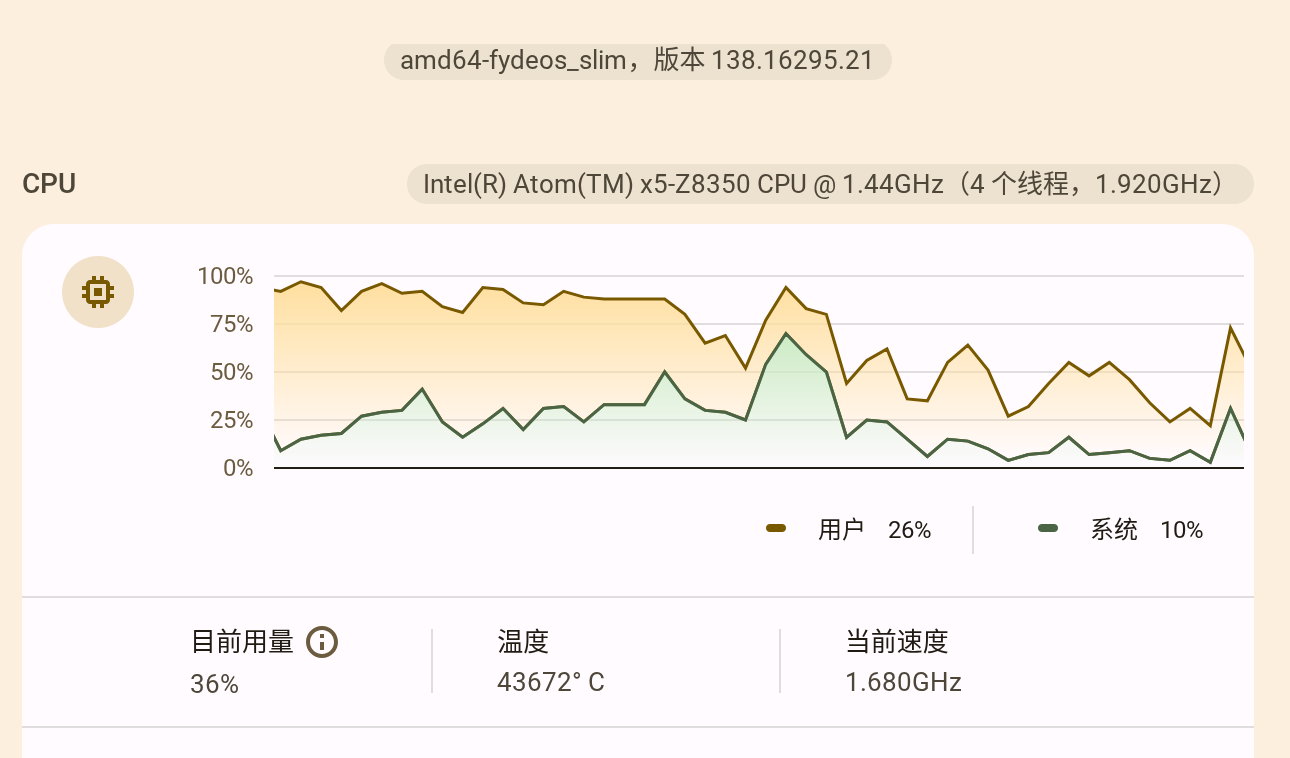Click the 100% y-axis label
Viewport: 1290px width, 758px height.
click(x=226, y=276)
